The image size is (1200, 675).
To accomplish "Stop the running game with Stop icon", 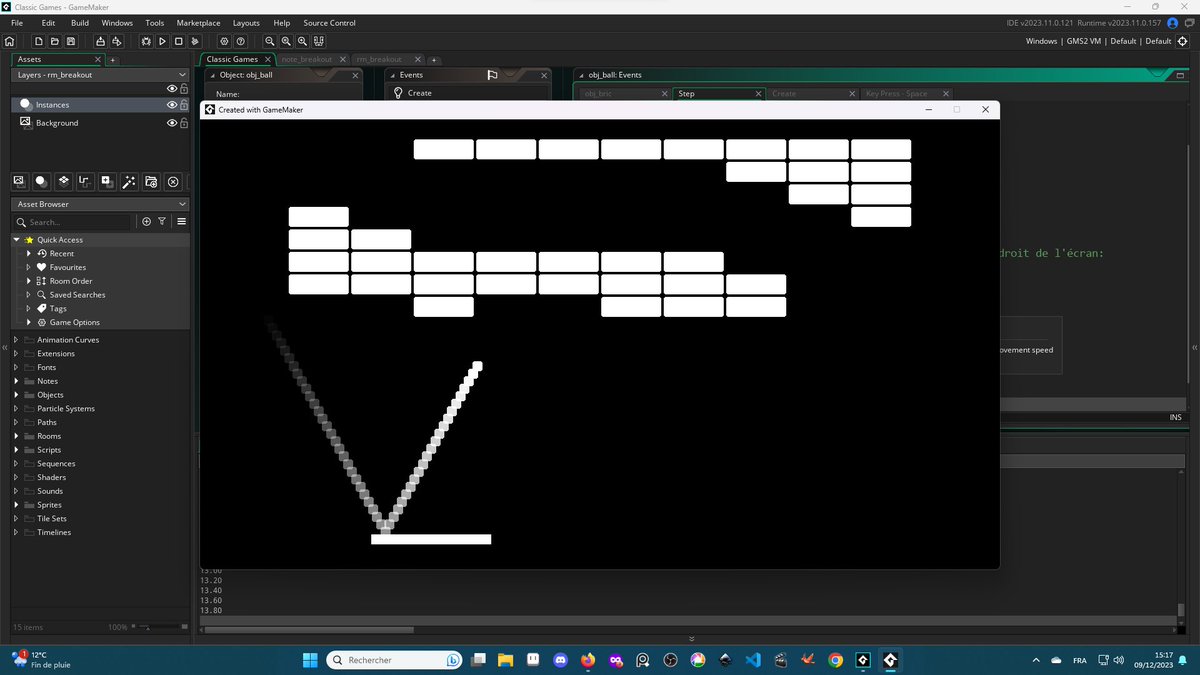I will (x=179, y=41).
